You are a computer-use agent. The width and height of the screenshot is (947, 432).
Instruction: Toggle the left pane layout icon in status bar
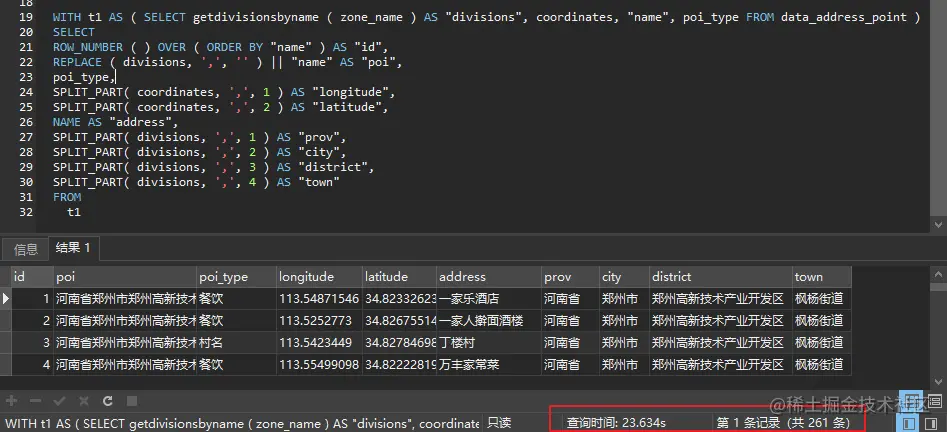click(909, 423)
